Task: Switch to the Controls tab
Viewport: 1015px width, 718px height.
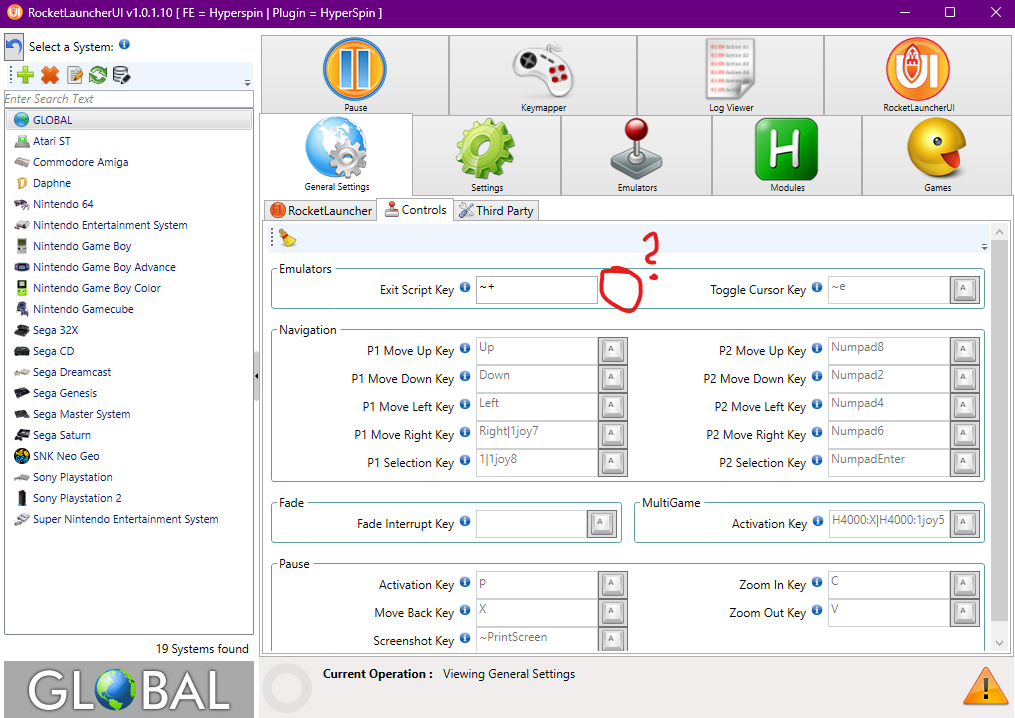Action: click(415, 210)
